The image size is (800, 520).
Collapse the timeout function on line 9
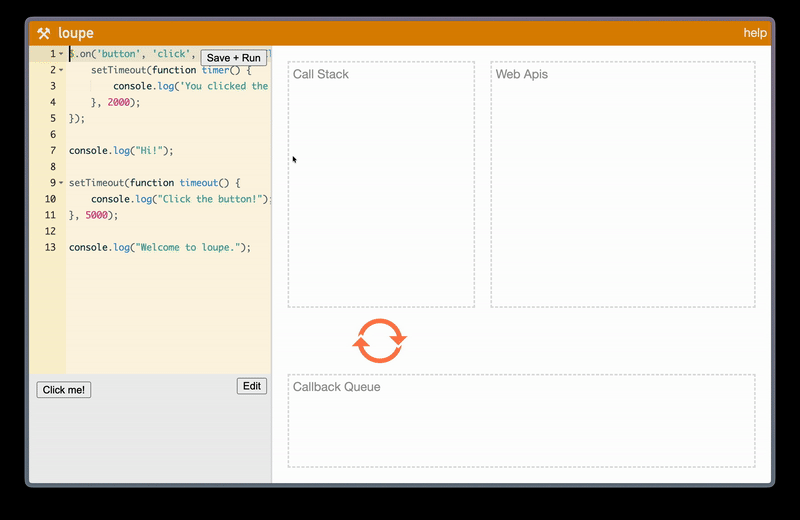point(61,183)
